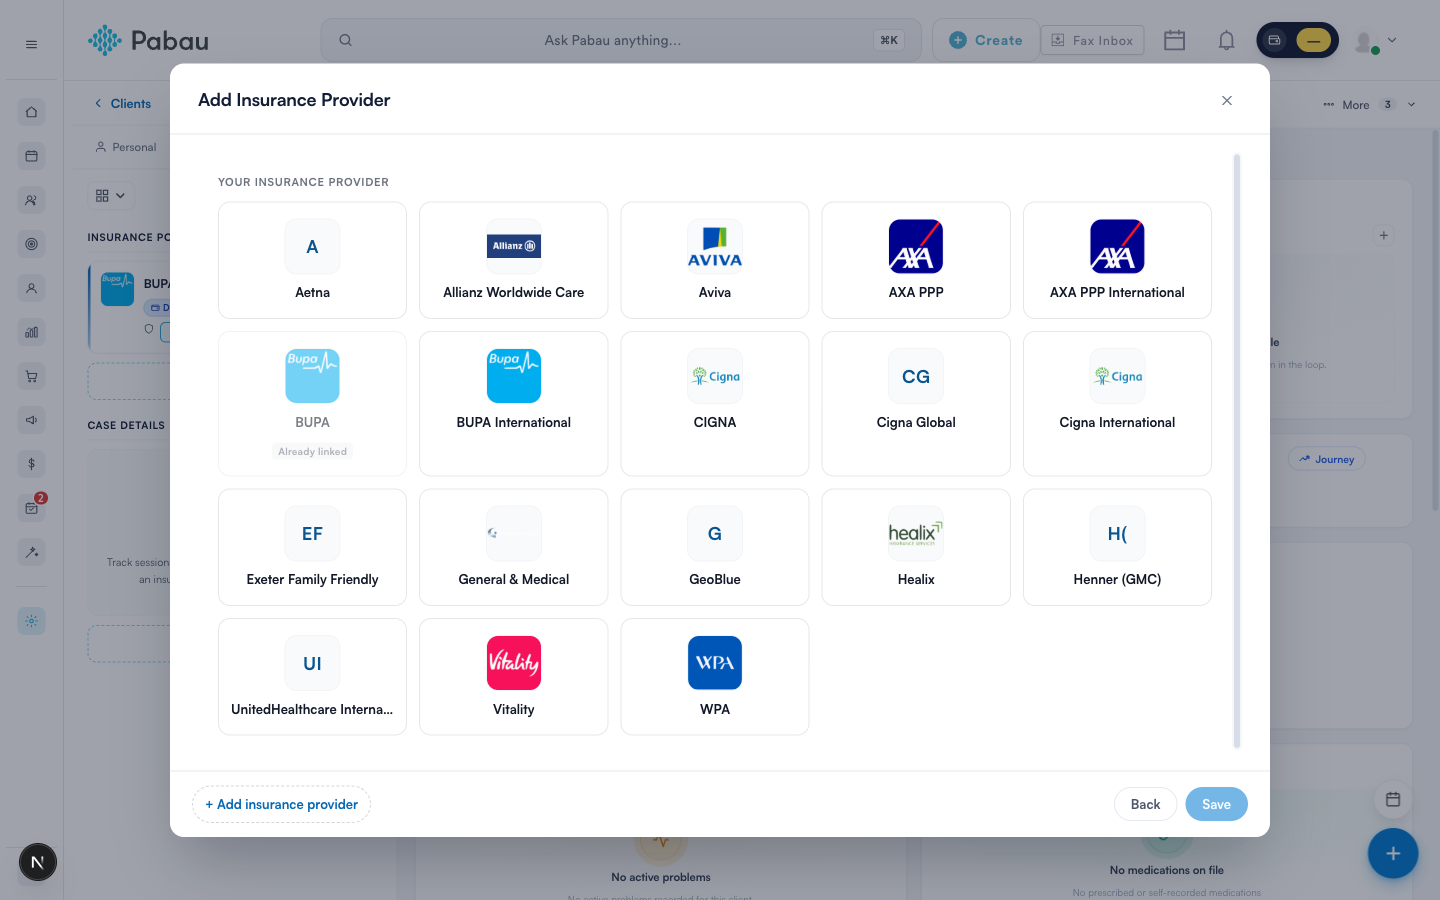Pick the Cigna Global provider card
The height and width of the screenshot is (900, 1440).
tap(916, 404)
